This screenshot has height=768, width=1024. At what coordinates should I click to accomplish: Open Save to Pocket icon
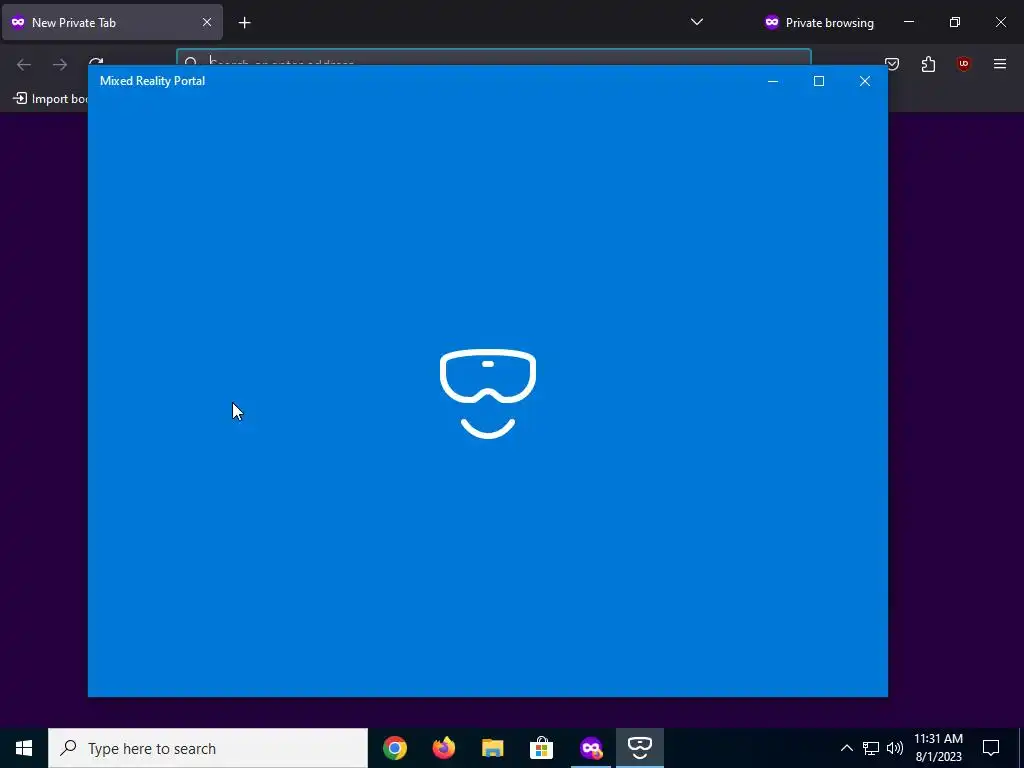(x=892, y=64)
